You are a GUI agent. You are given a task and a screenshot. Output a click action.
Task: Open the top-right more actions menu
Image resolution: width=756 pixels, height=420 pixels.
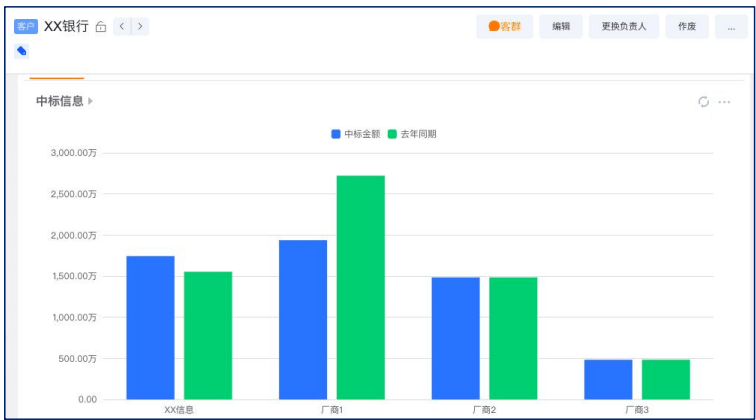coord(729,27)
